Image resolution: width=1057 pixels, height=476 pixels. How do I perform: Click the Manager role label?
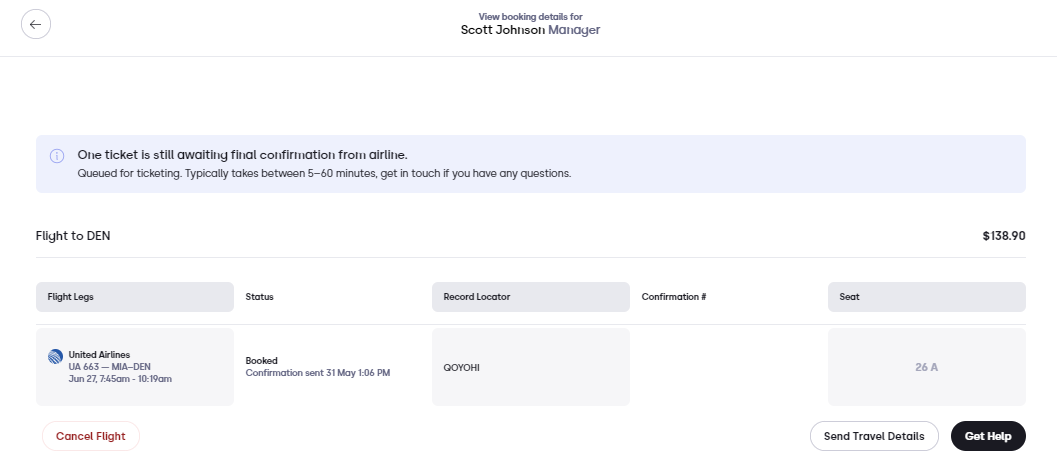click(574, 30)
